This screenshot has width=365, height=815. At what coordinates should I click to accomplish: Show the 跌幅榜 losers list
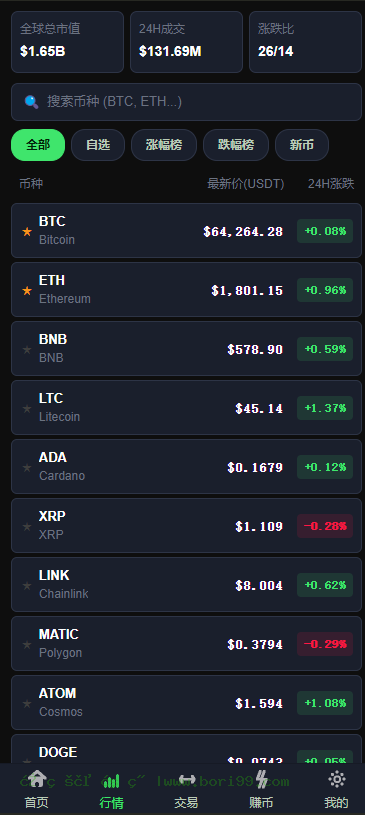click(236, 145)
